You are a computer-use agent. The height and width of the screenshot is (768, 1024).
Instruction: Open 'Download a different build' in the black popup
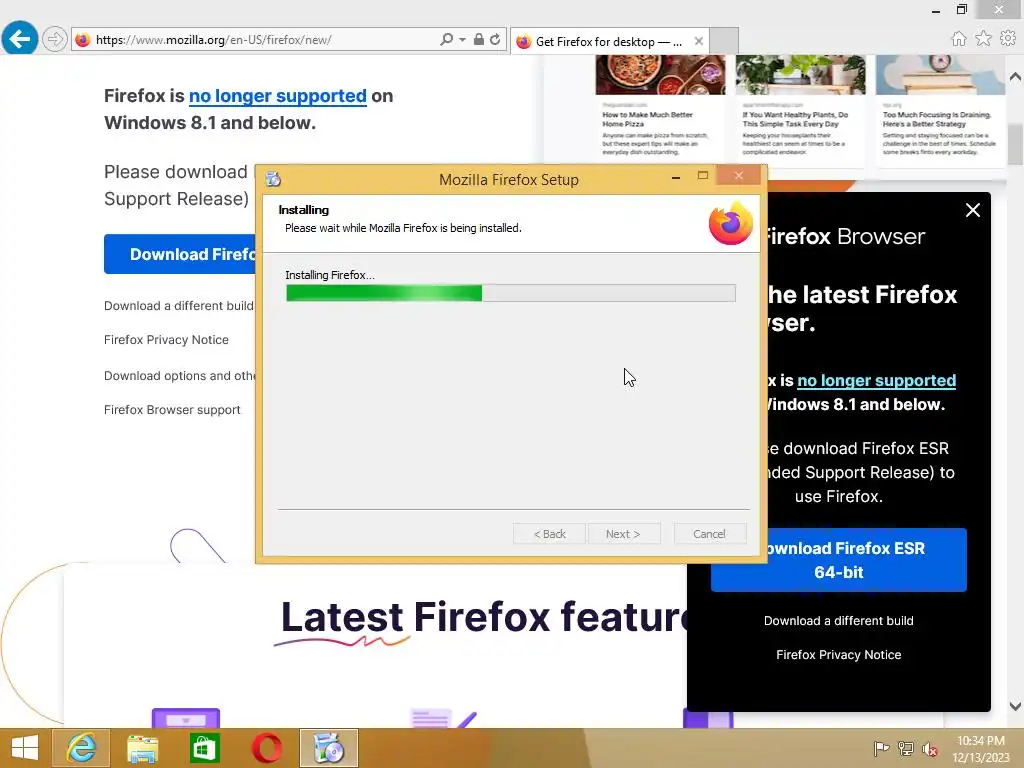839,620
